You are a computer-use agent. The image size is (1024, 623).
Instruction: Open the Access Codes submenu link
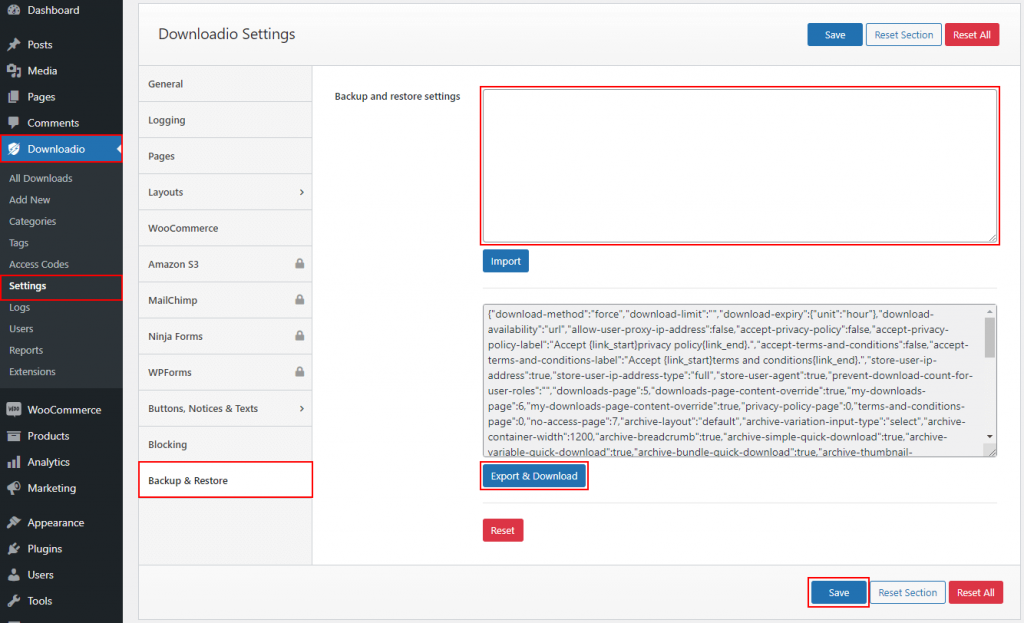tap(39, 264)
